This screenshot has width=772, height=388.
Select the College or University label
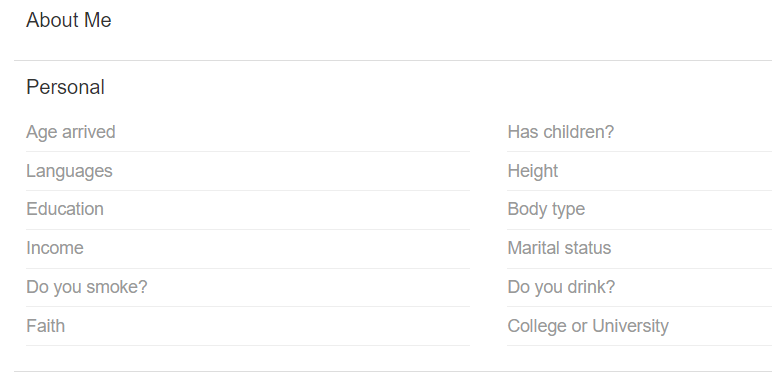point(588,326)
